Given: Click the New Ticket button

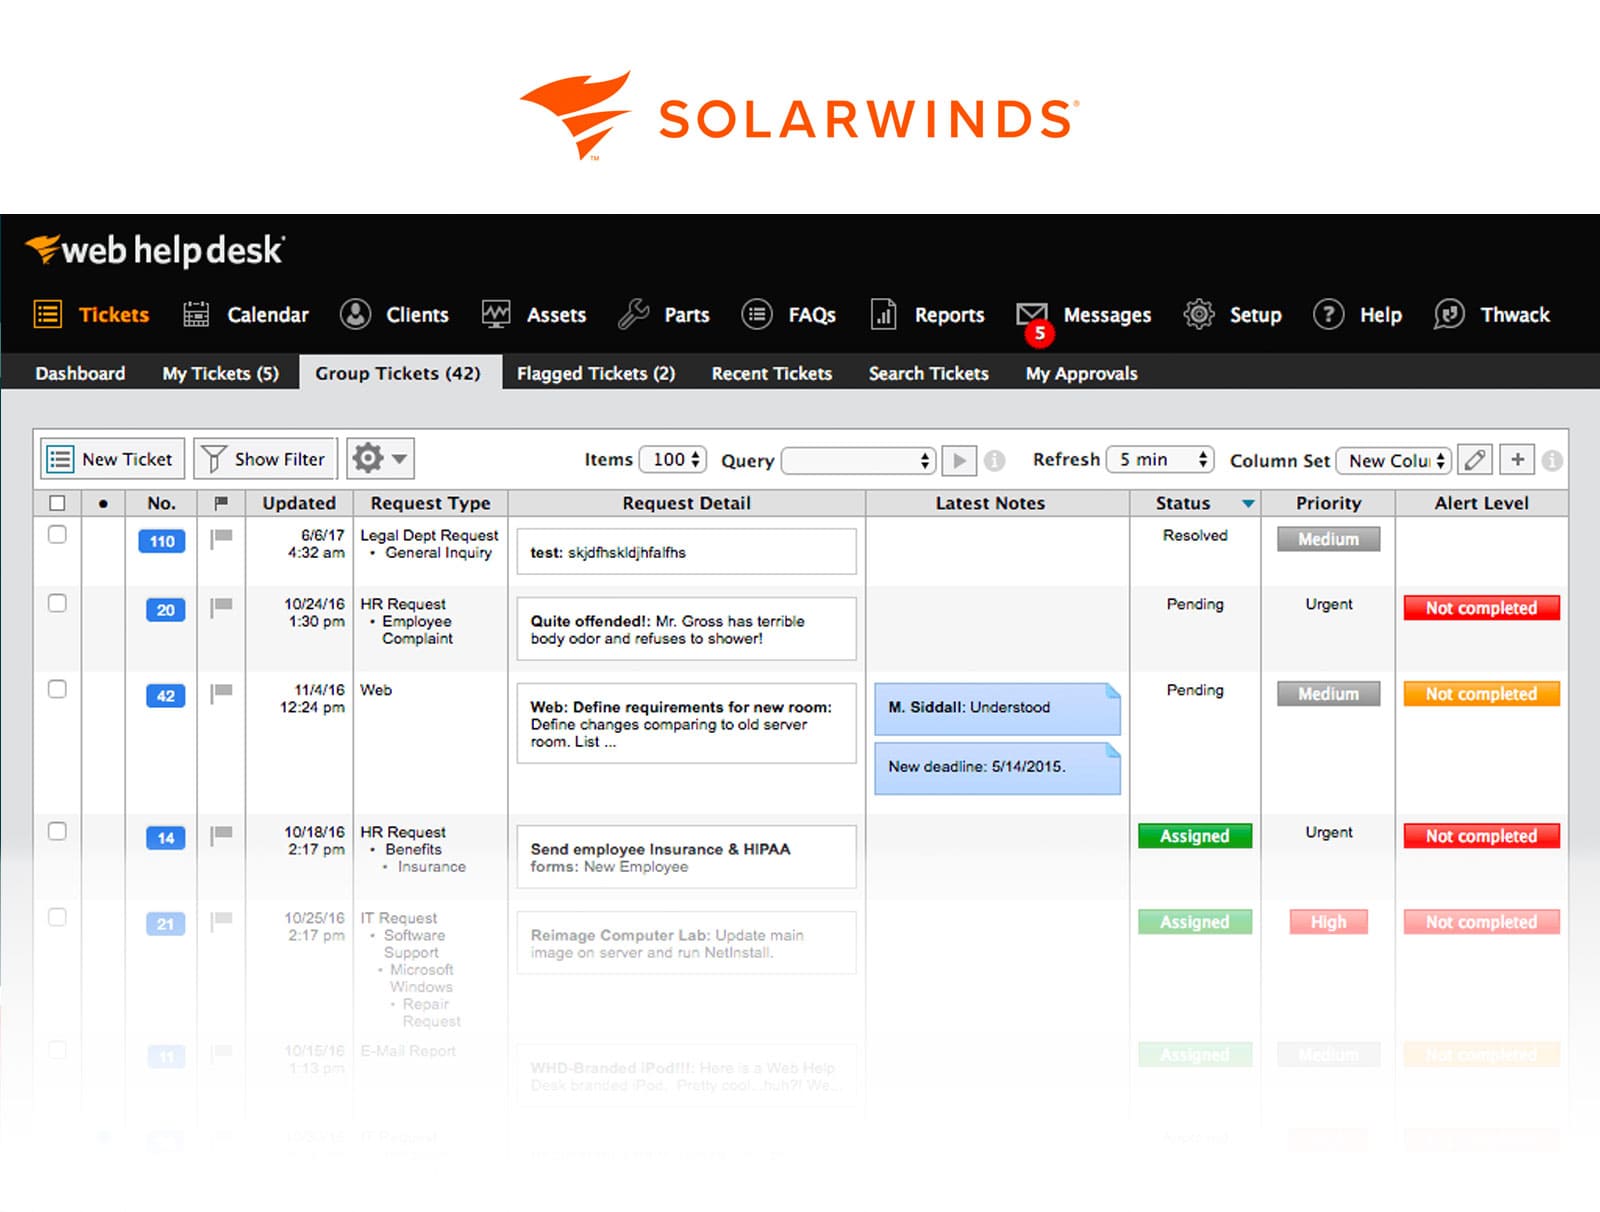Looking at the screenshot, I should [110, 458].
